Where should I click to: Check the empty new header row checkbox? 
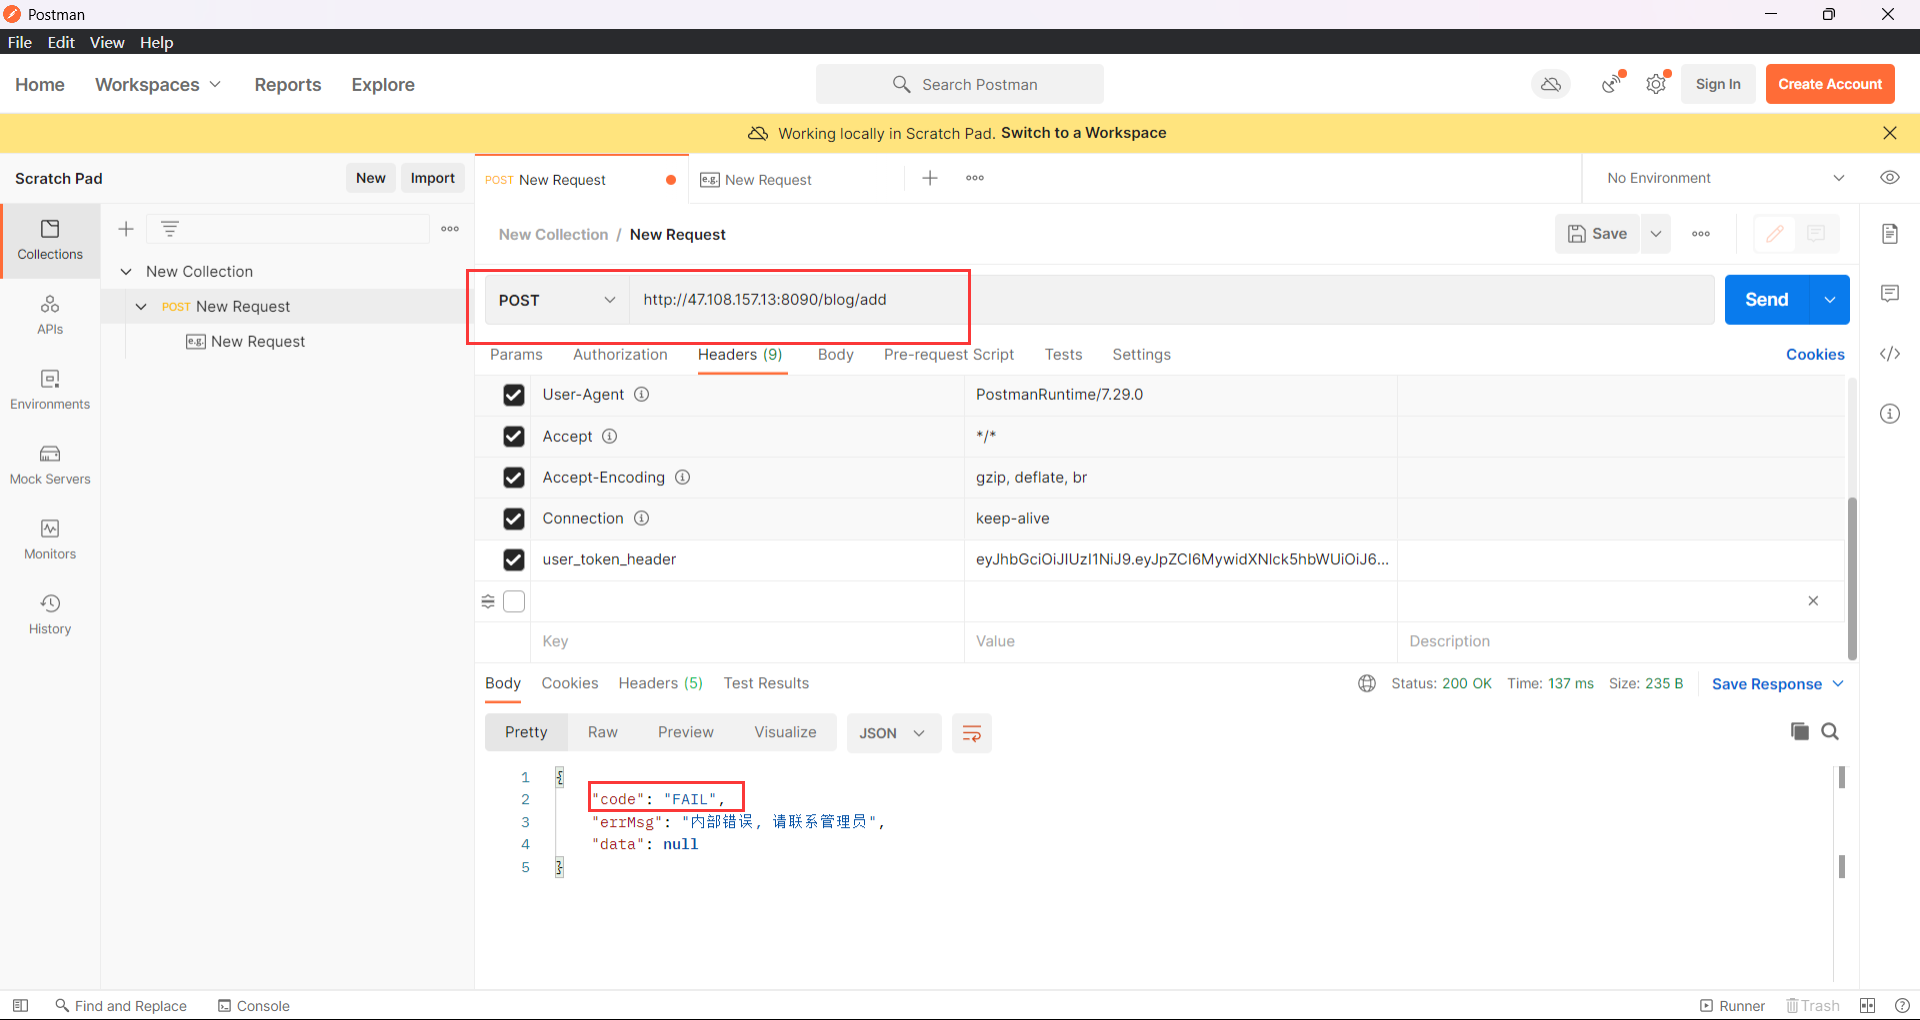(514, 601)
